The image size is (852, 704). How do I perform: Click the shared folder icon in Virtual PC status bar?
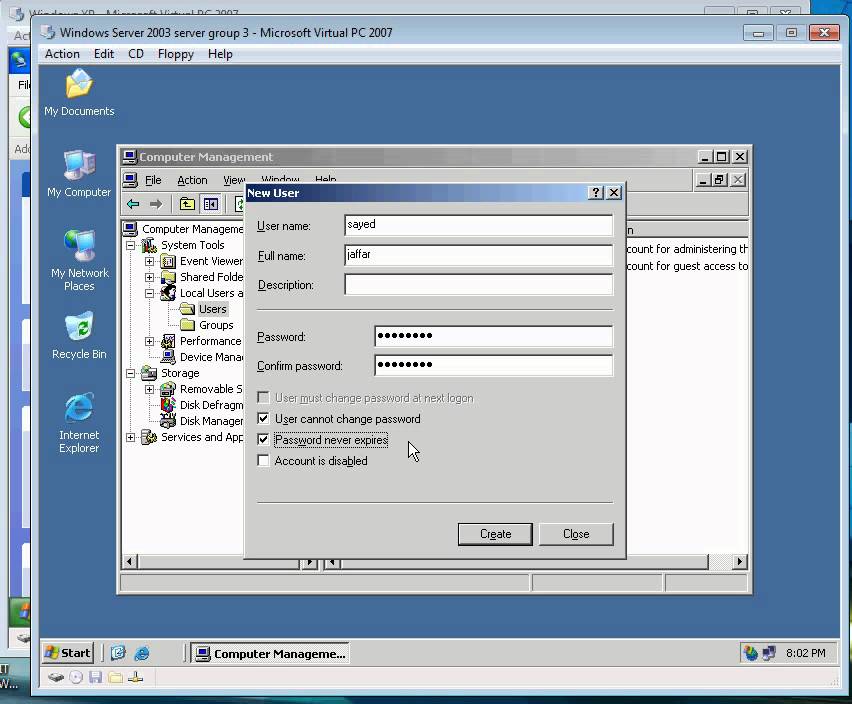pos(115,677)
